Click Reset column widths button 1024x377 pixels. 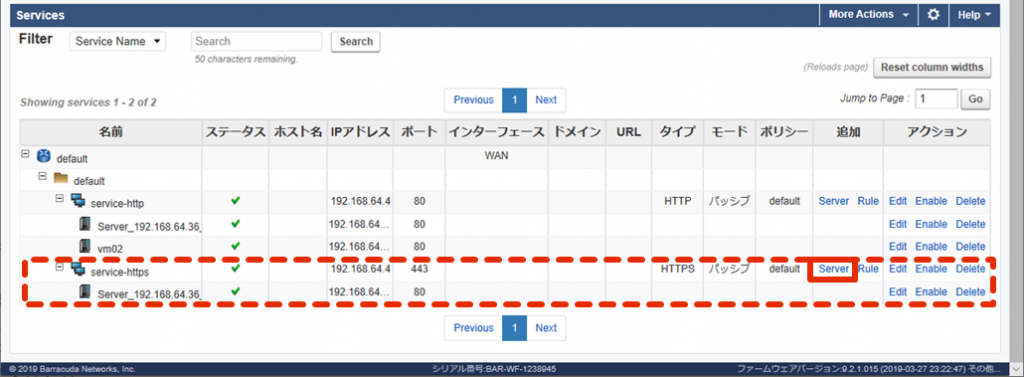tap(932, 67)
